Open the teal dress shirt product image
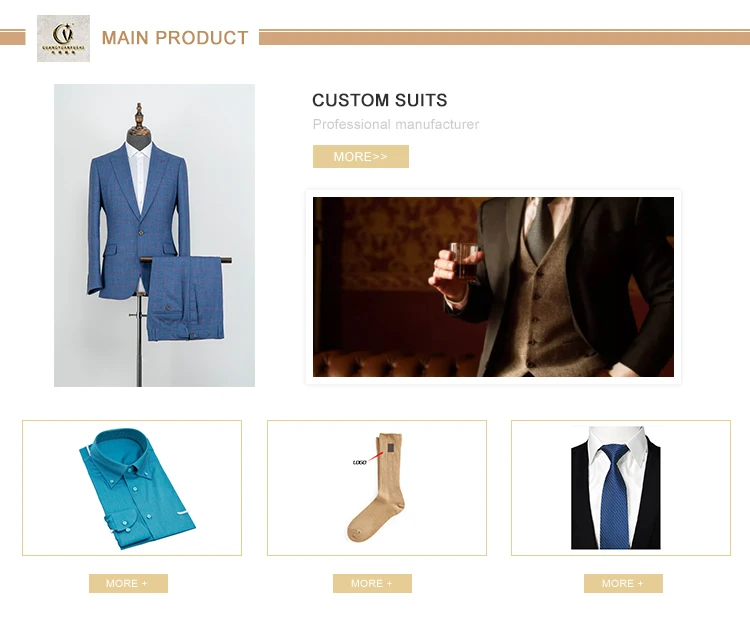Image resolution: width=750 pixels, height=622 pixels. tap(138, 488)
